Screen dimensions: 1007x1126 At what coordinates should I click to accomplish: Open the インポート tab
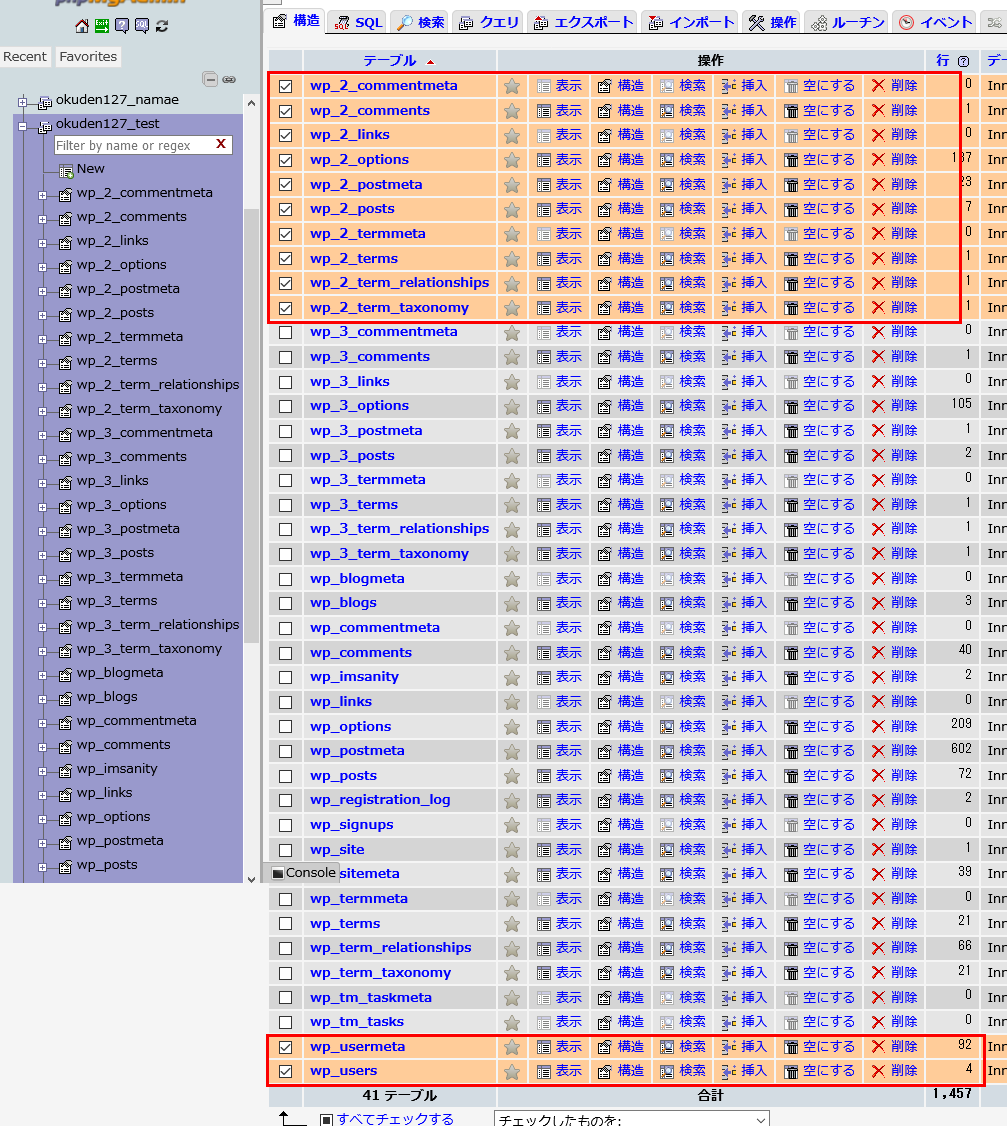[691, 22]
